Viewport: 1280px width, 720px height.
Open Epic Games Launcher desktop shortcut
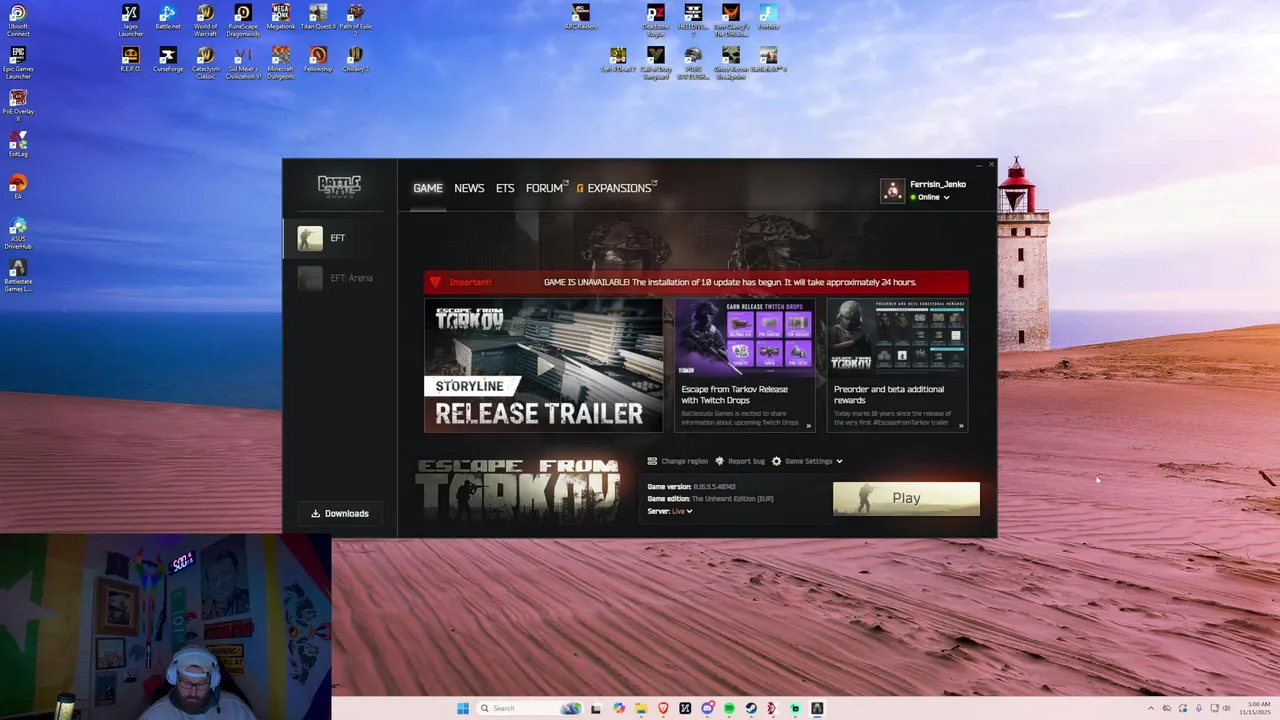18,63
